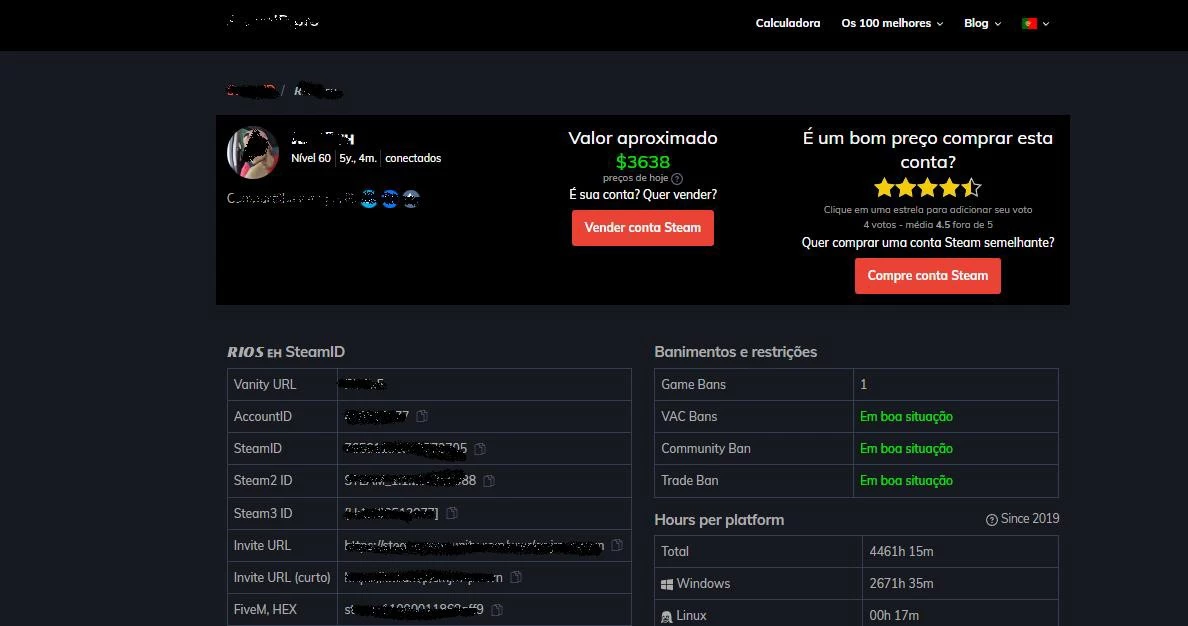Open the Calculadora page
1188x626 pixels.
(788, 23)
